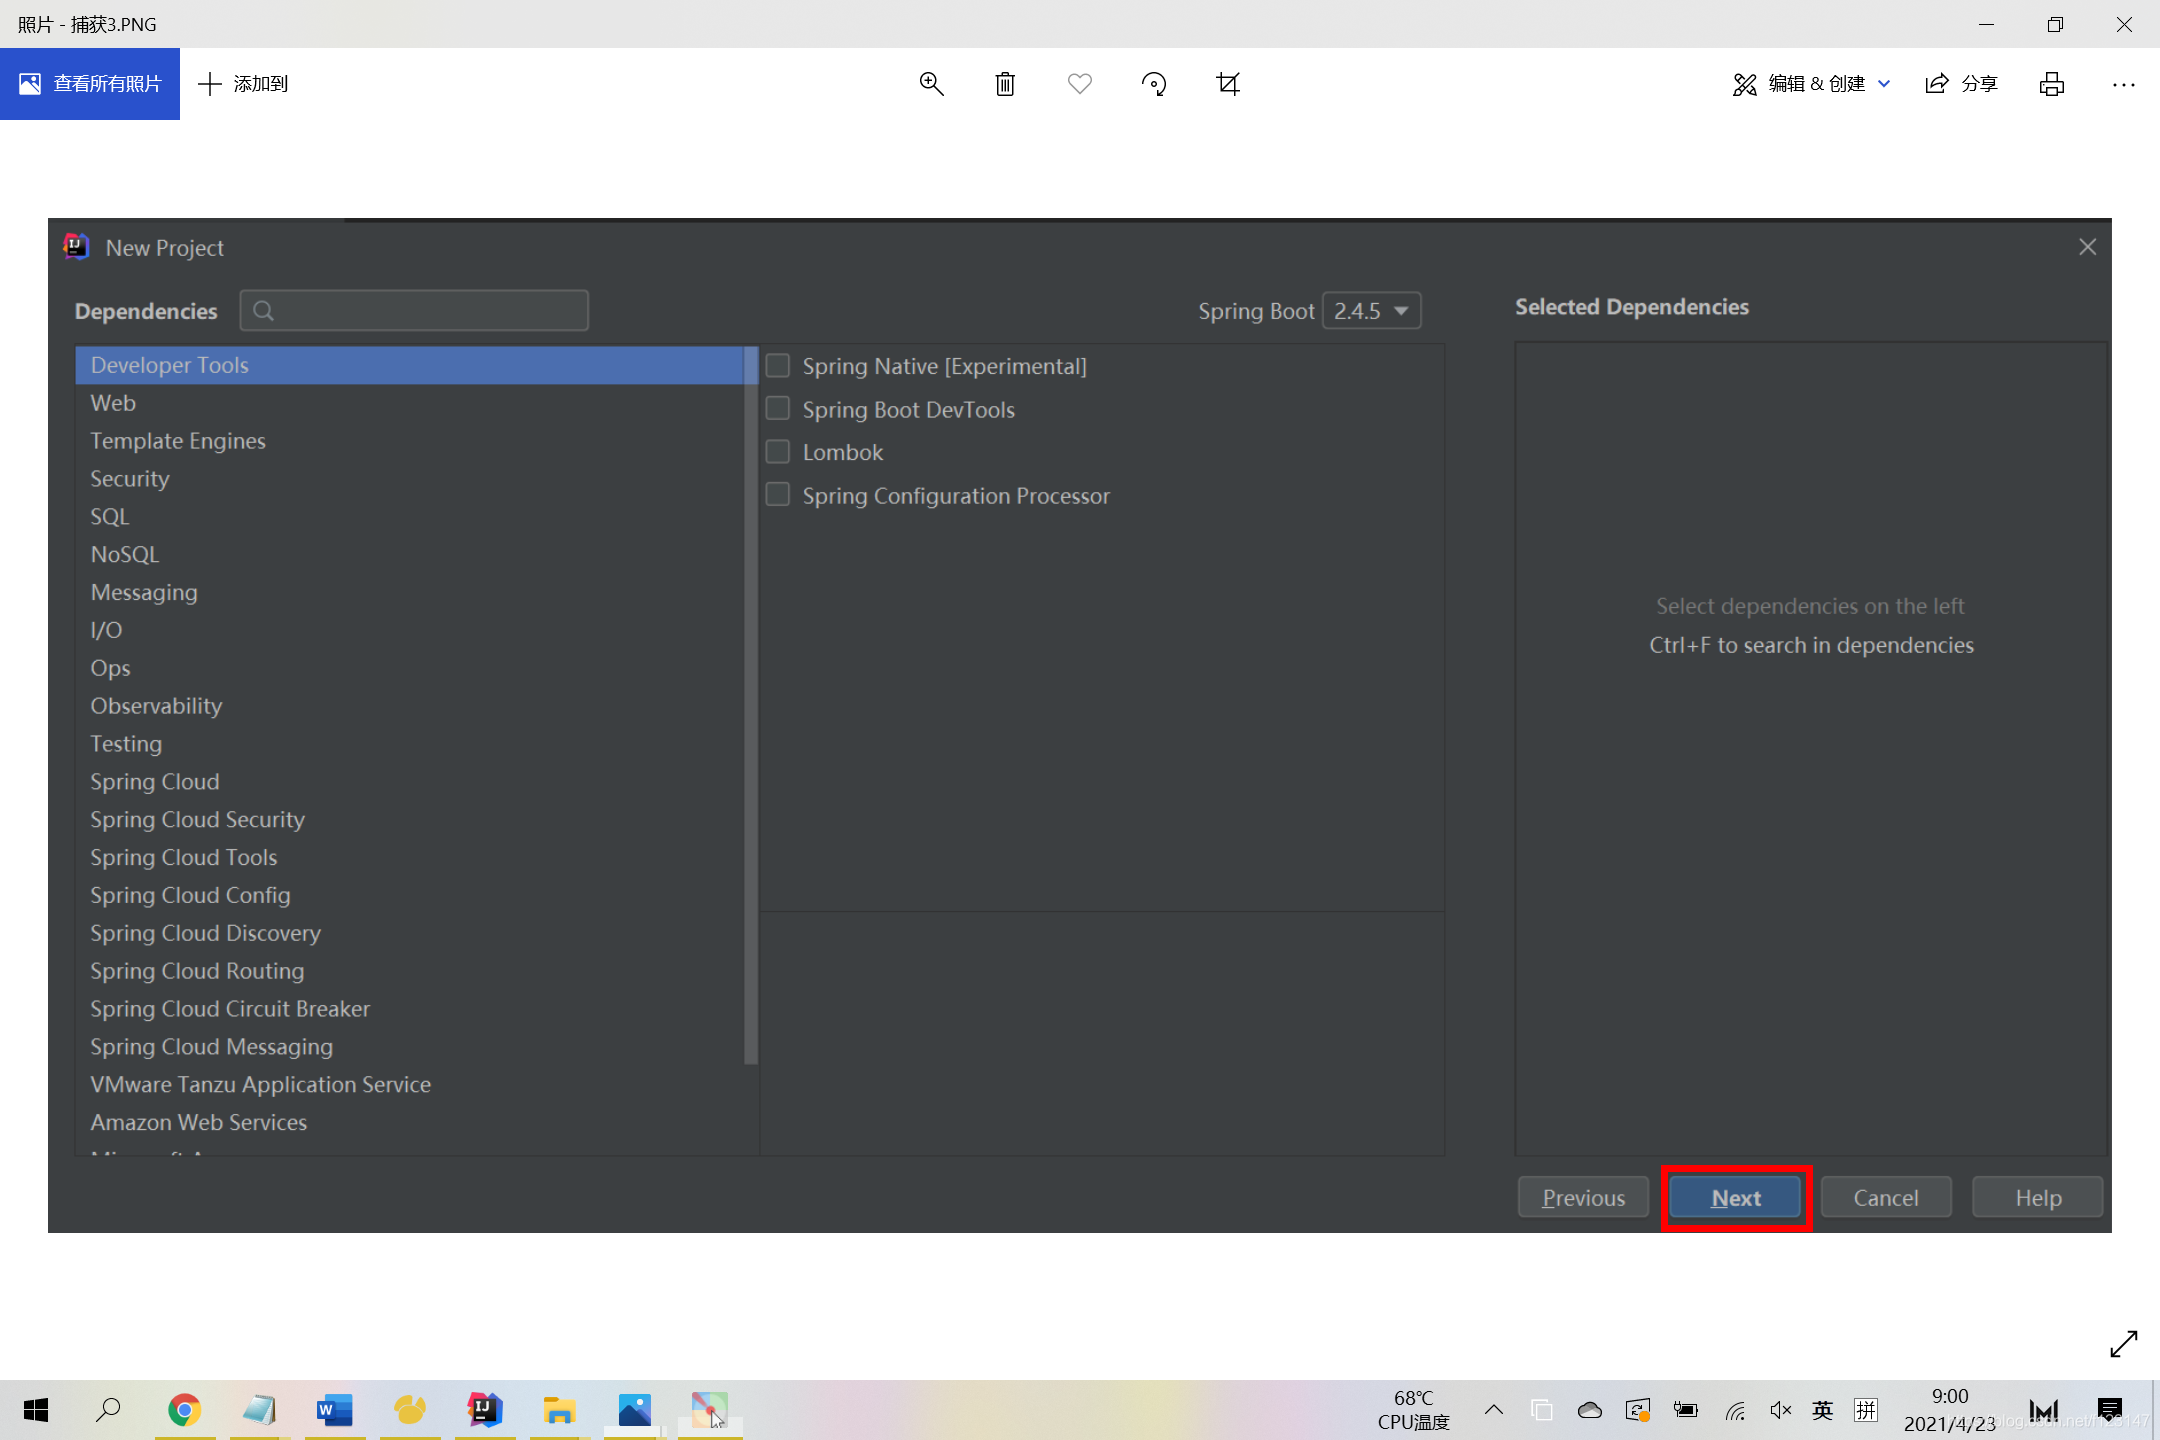Click the volume muted speaker tray icon
Screen dimensions: 2160x1440
(x=1780, y=1410)
